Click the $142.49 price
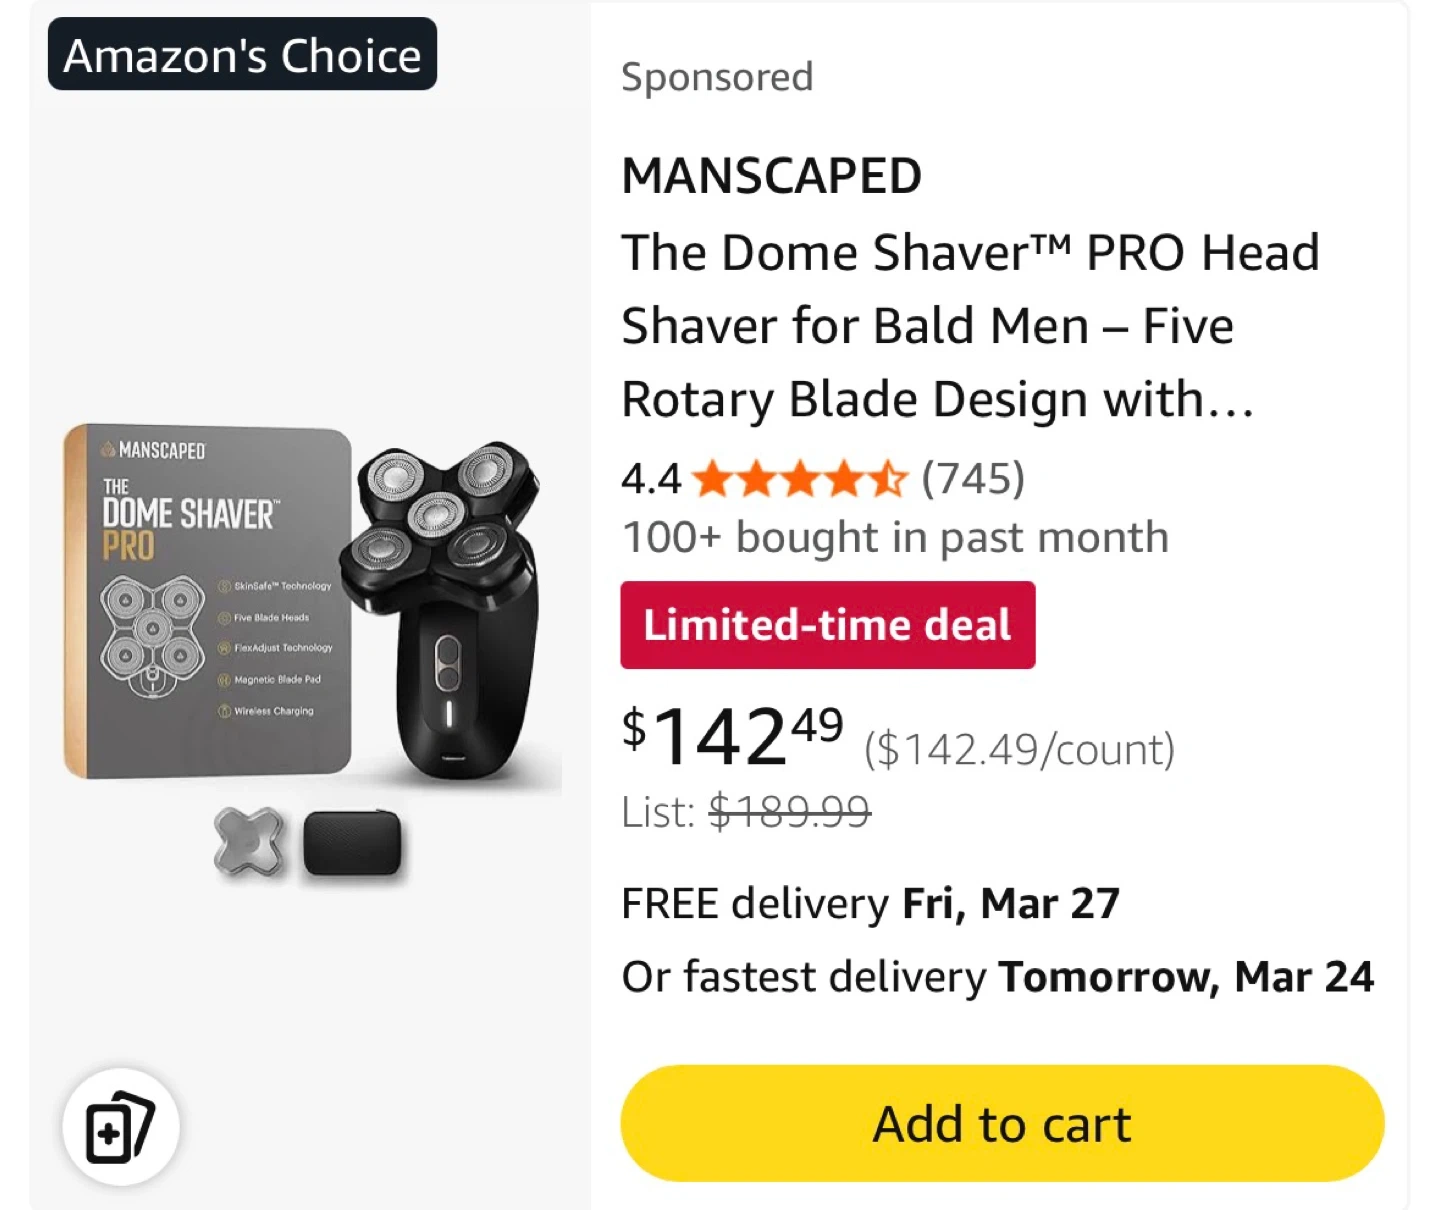This screenshot has height=1210, width=1440. 732,736
